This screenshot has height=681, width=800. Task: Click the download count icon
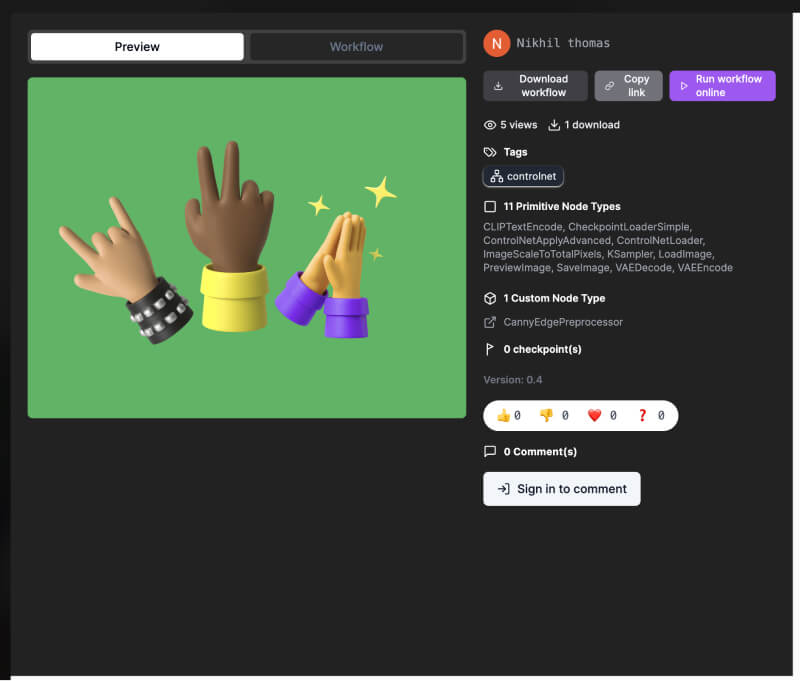coord(554,125)
